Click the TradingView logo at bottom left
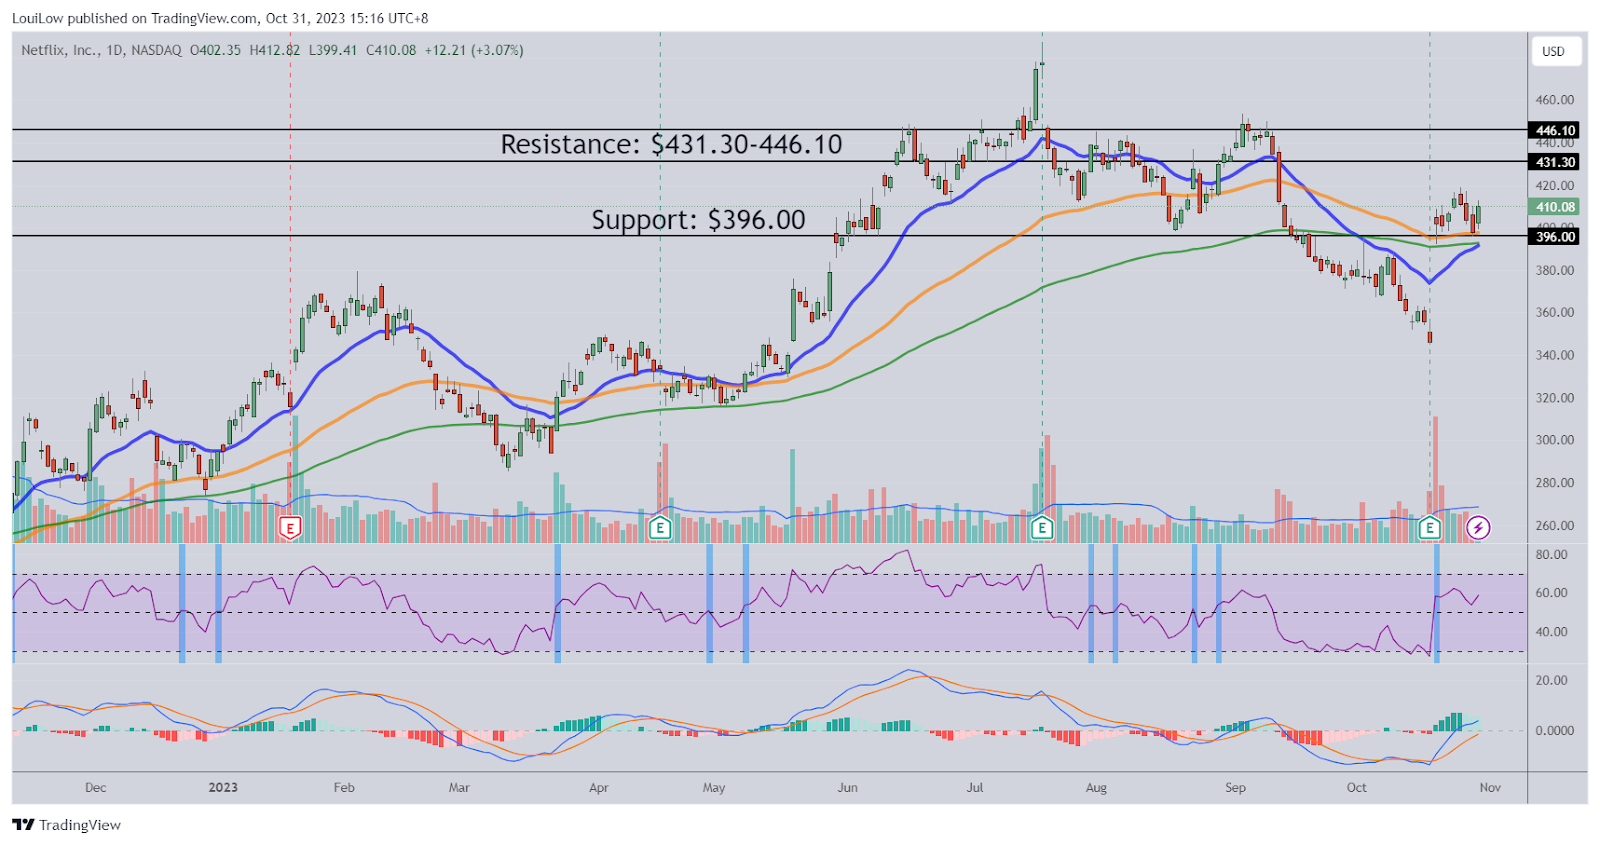 pos(66,825)
